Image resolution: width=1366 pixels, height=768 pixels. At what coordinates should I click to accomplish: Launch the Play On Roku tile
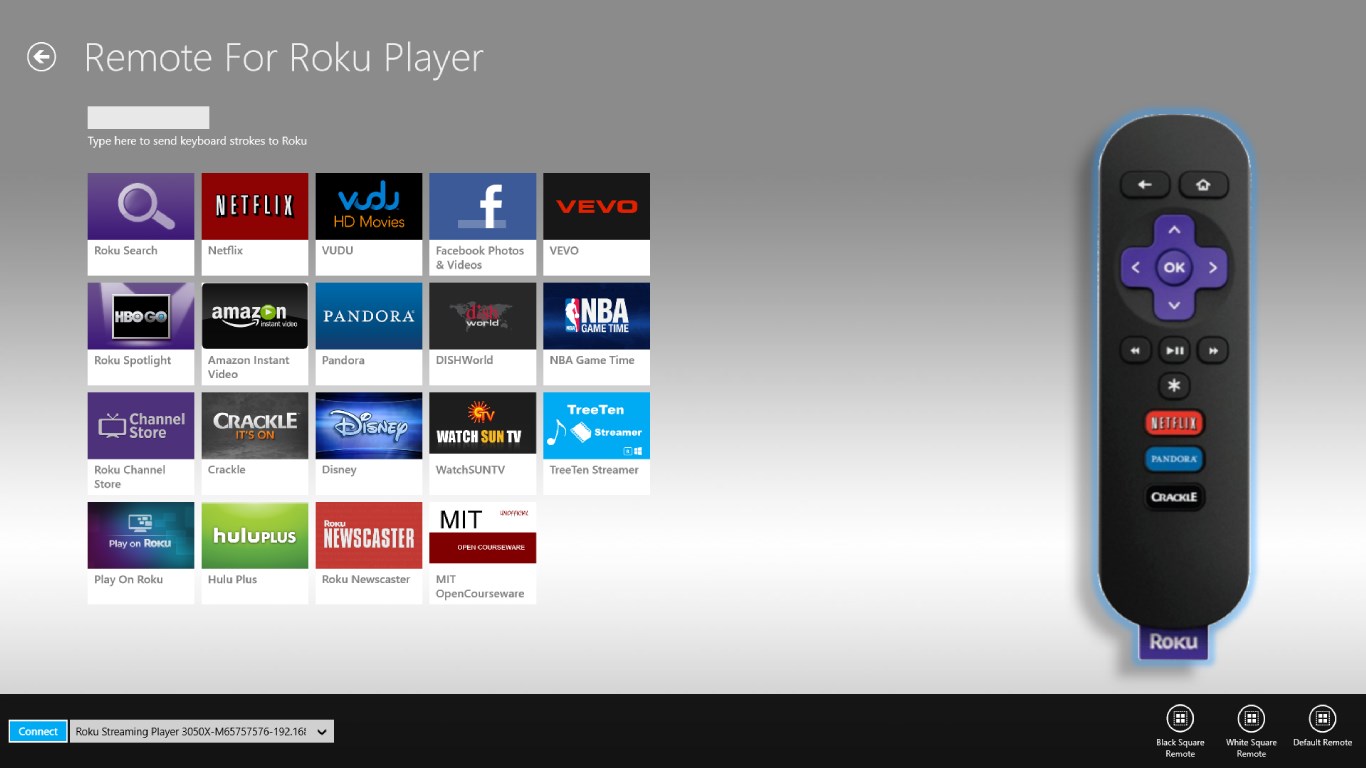pyautogui.click(x=141, y=553)
